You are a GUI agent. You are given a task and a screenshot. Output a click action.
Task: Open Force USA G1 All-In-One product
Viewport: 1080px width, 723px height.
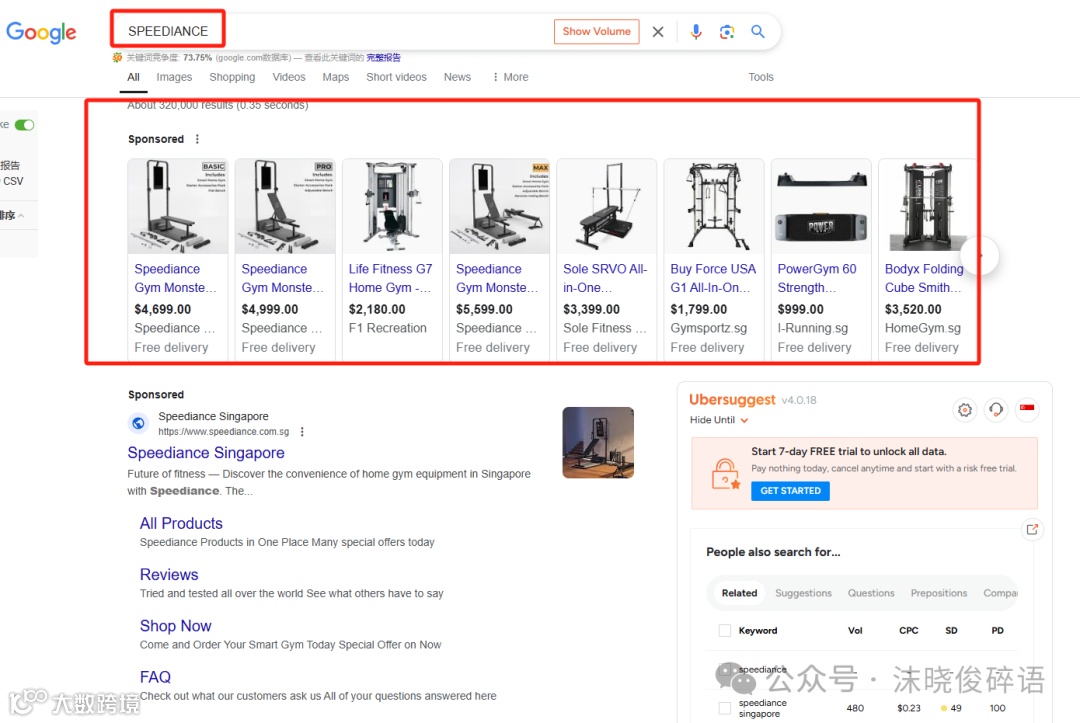(714, 258)
